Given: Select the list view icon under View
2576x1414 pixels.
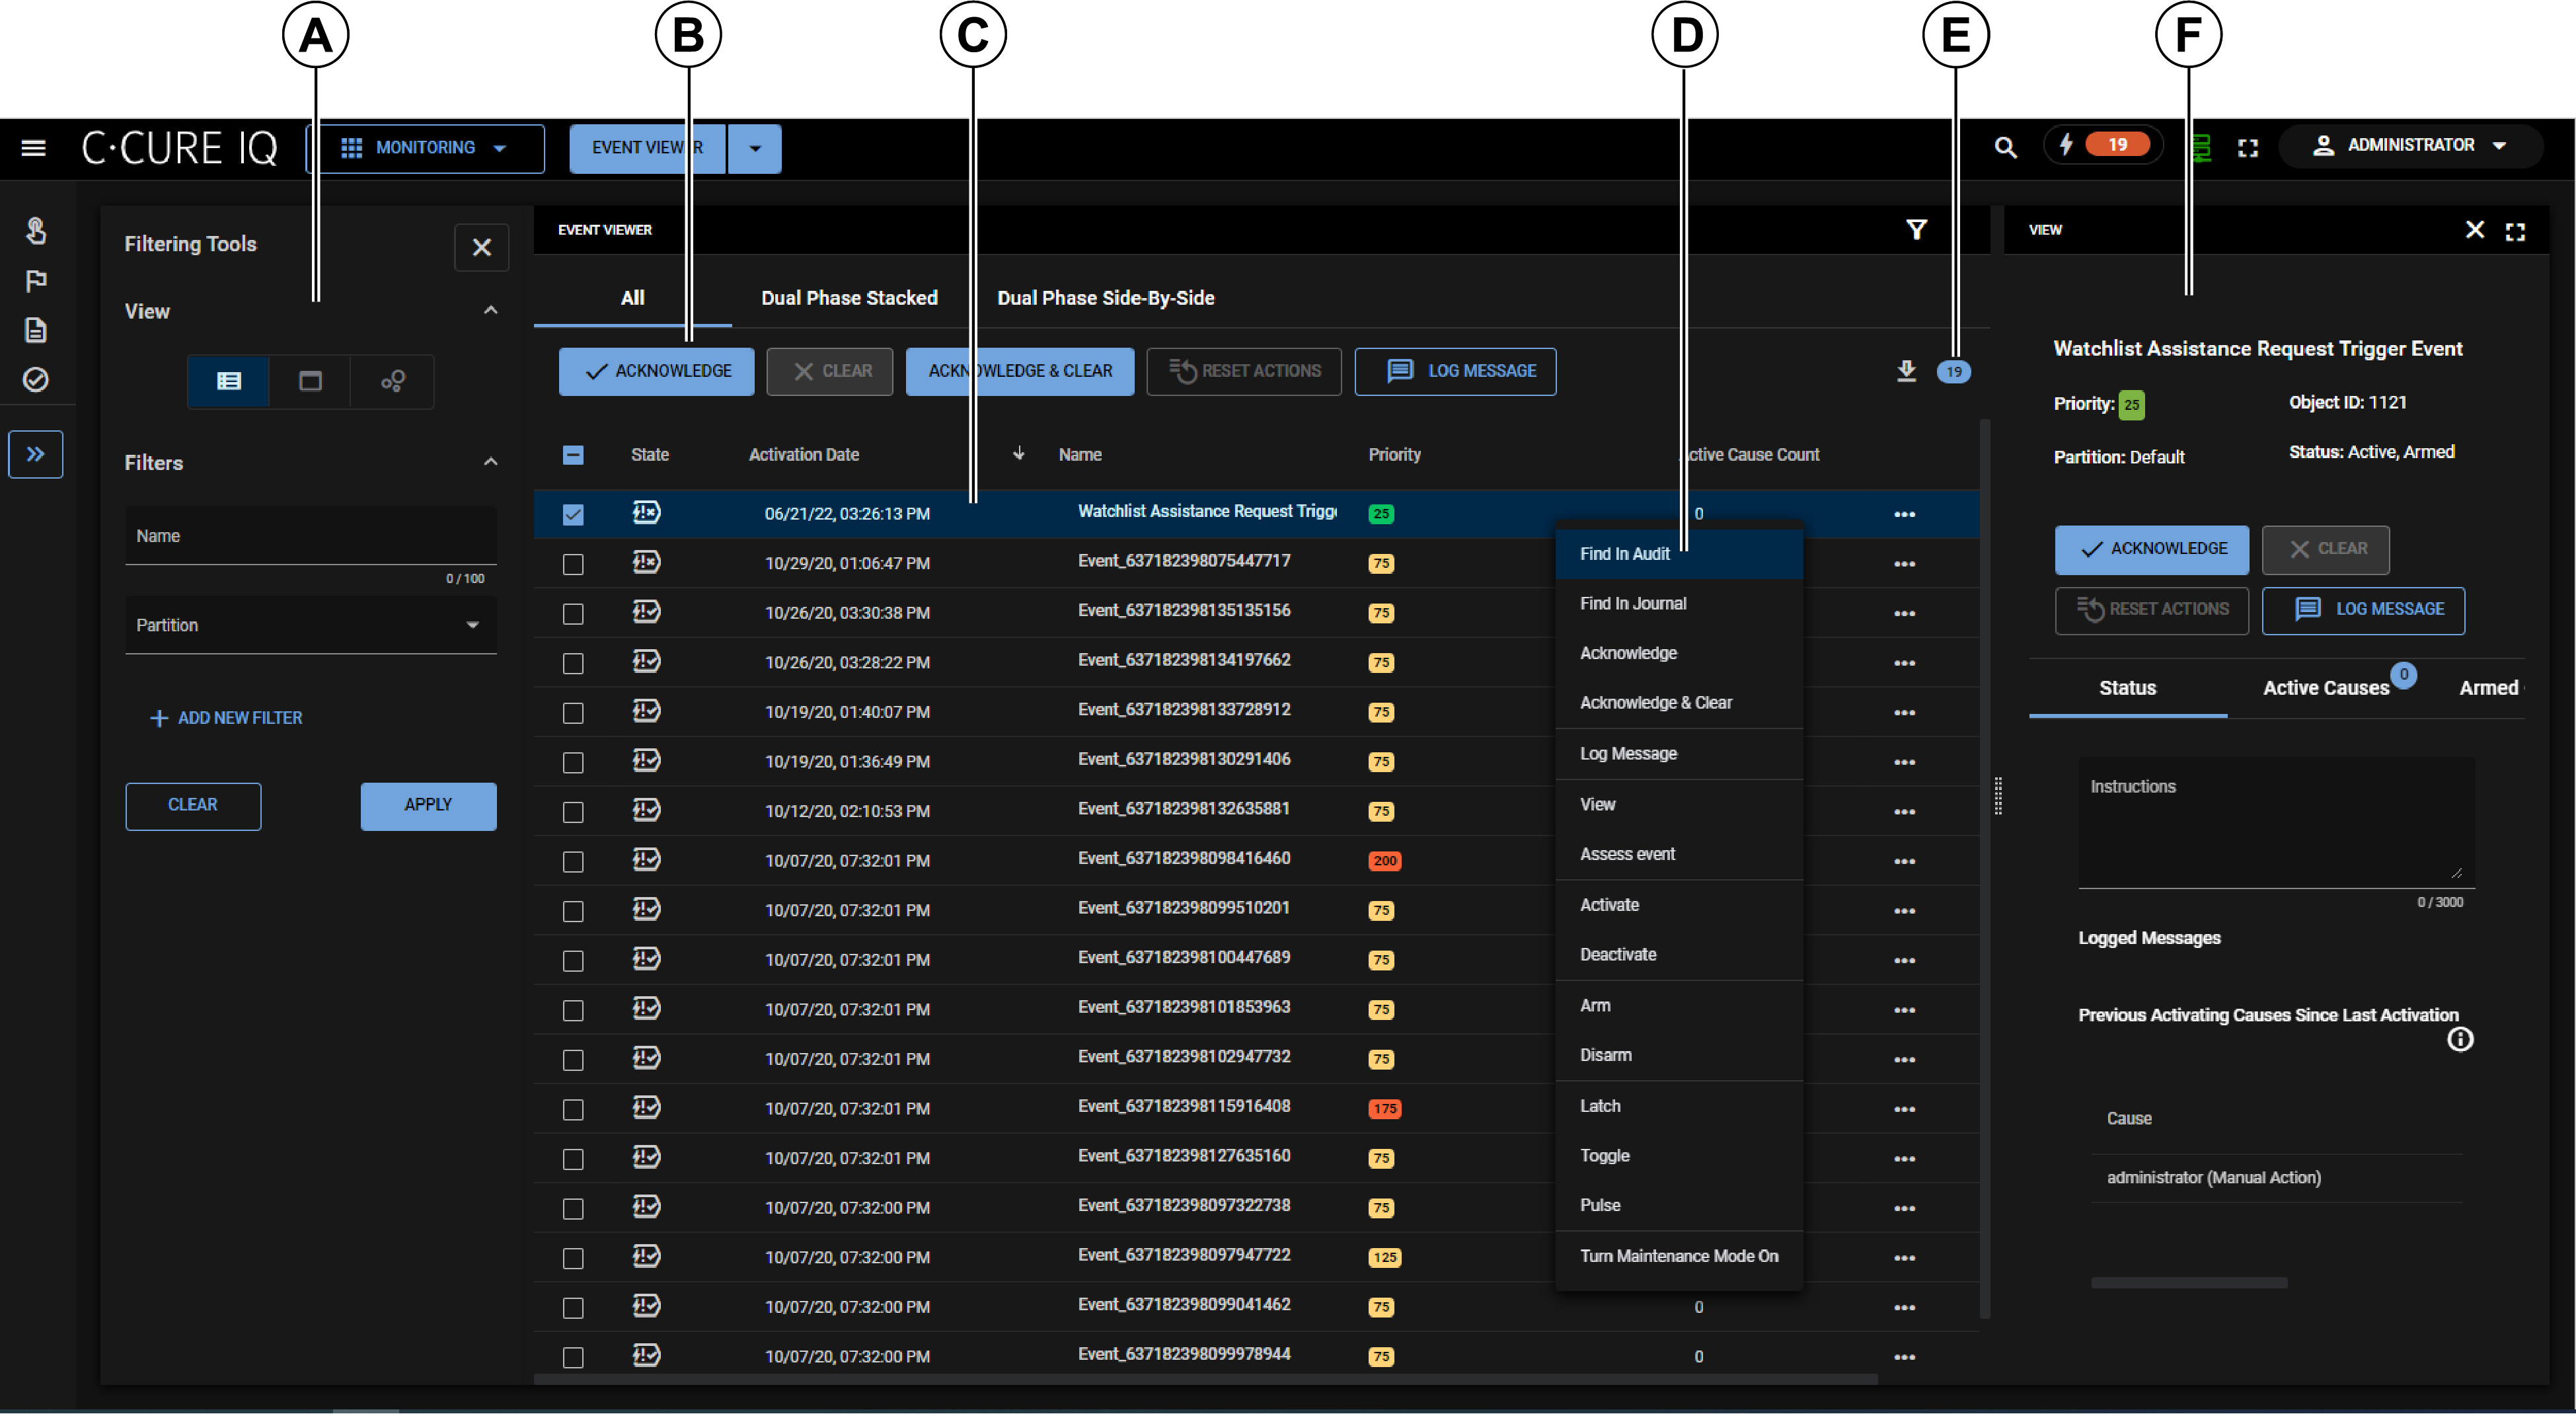Looking at the screenshot, I should click(x=229, y=381).
